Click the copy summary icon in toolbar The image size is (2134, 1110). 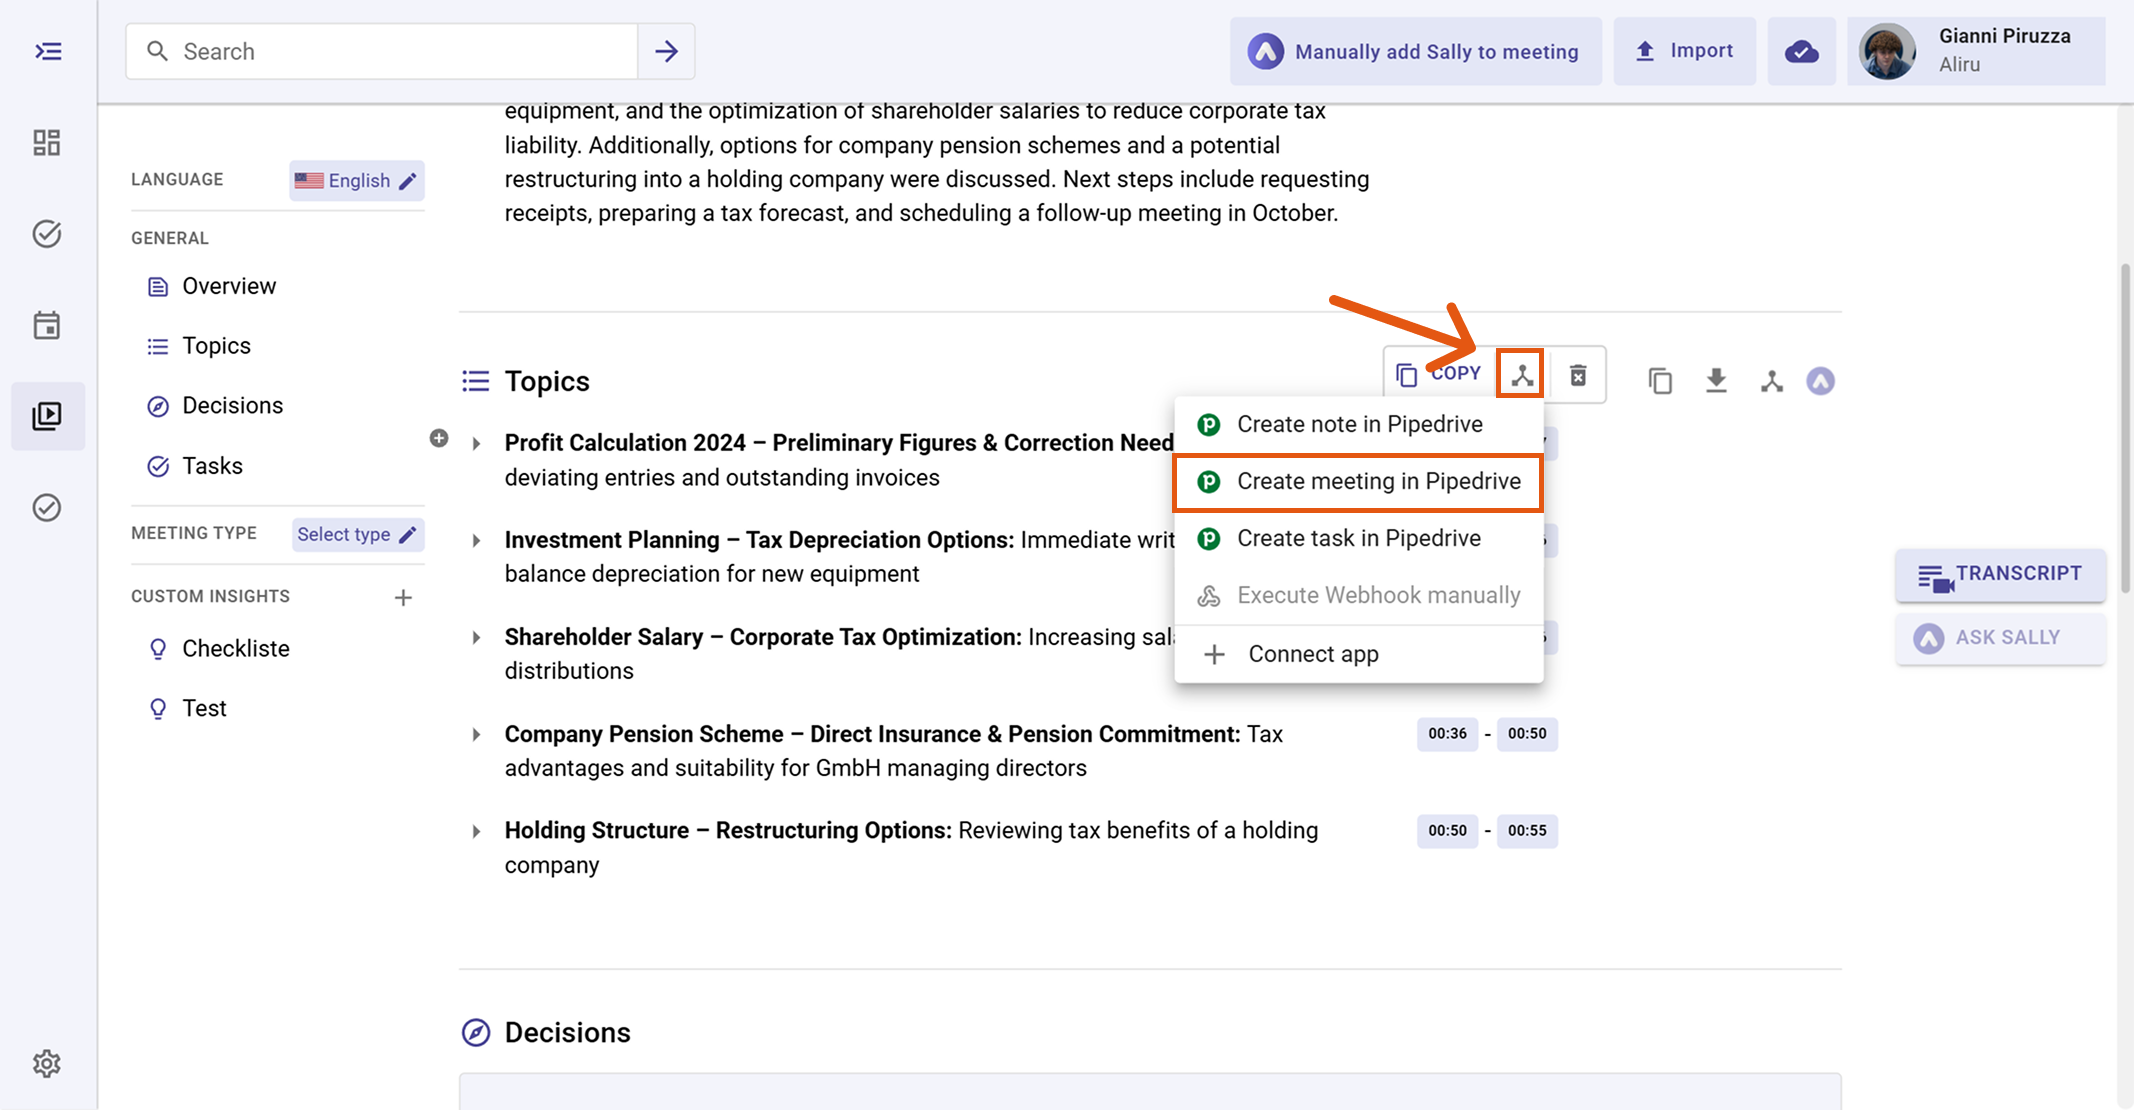click(1660, 381)
